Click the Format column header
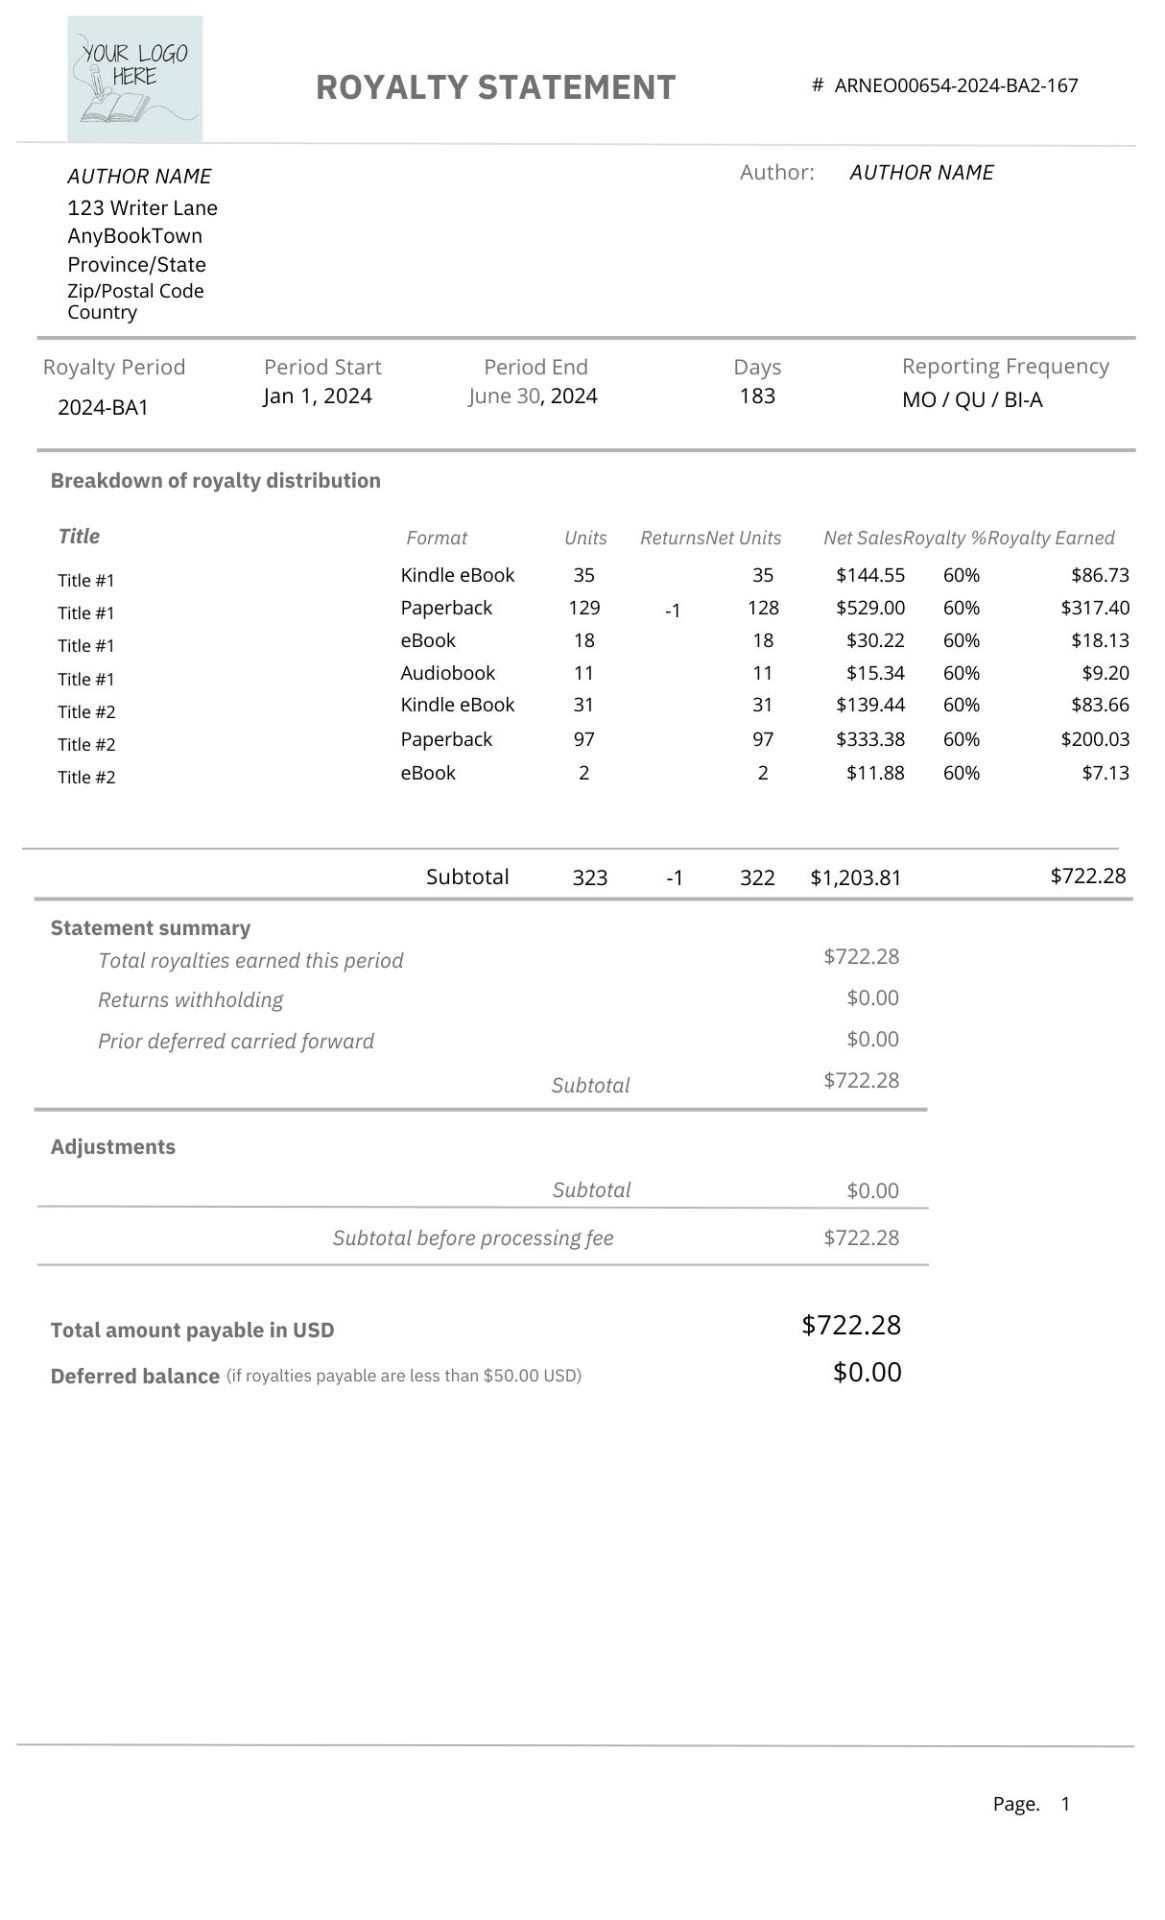Screen dimensions: 1165x1920 (x=436, y=538)
